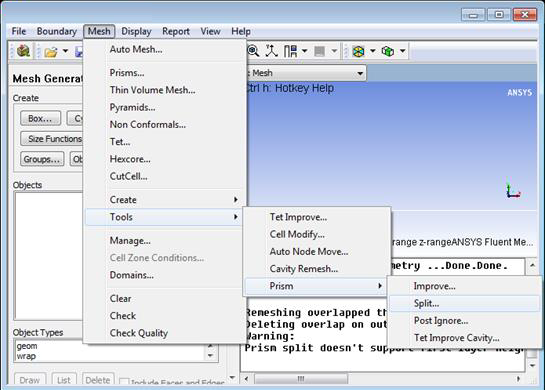This screenshot has height=390, width=545.
Task: Choose Non Conformals... entry
Action: tap(164, 124)
